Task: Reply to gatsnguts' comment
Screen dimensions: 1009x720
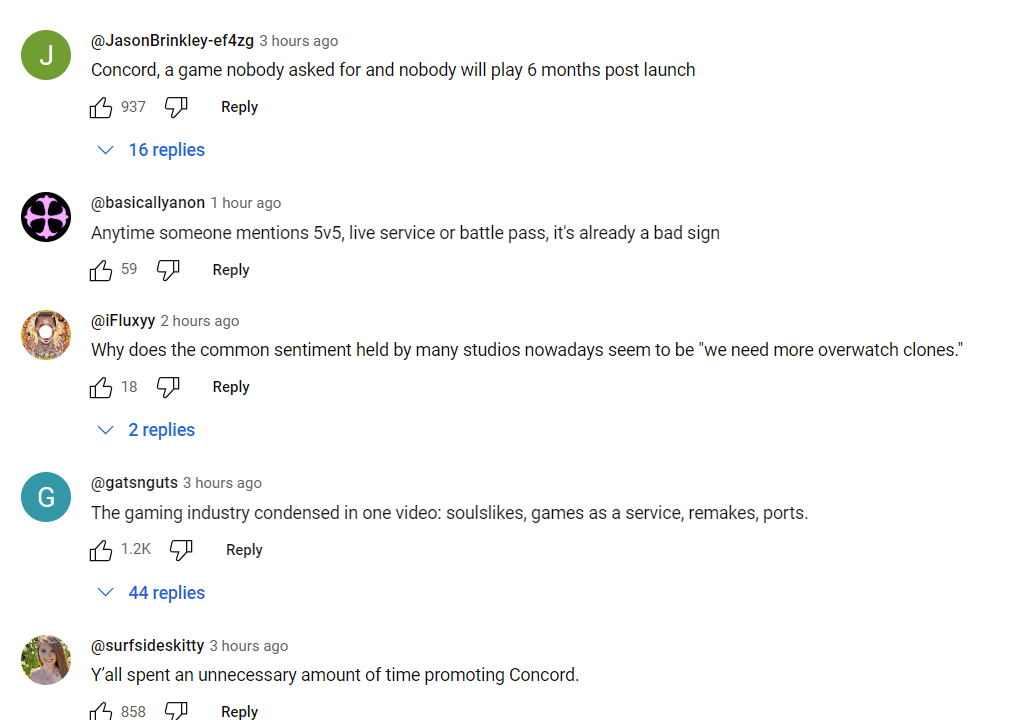Action: point(244,550)
